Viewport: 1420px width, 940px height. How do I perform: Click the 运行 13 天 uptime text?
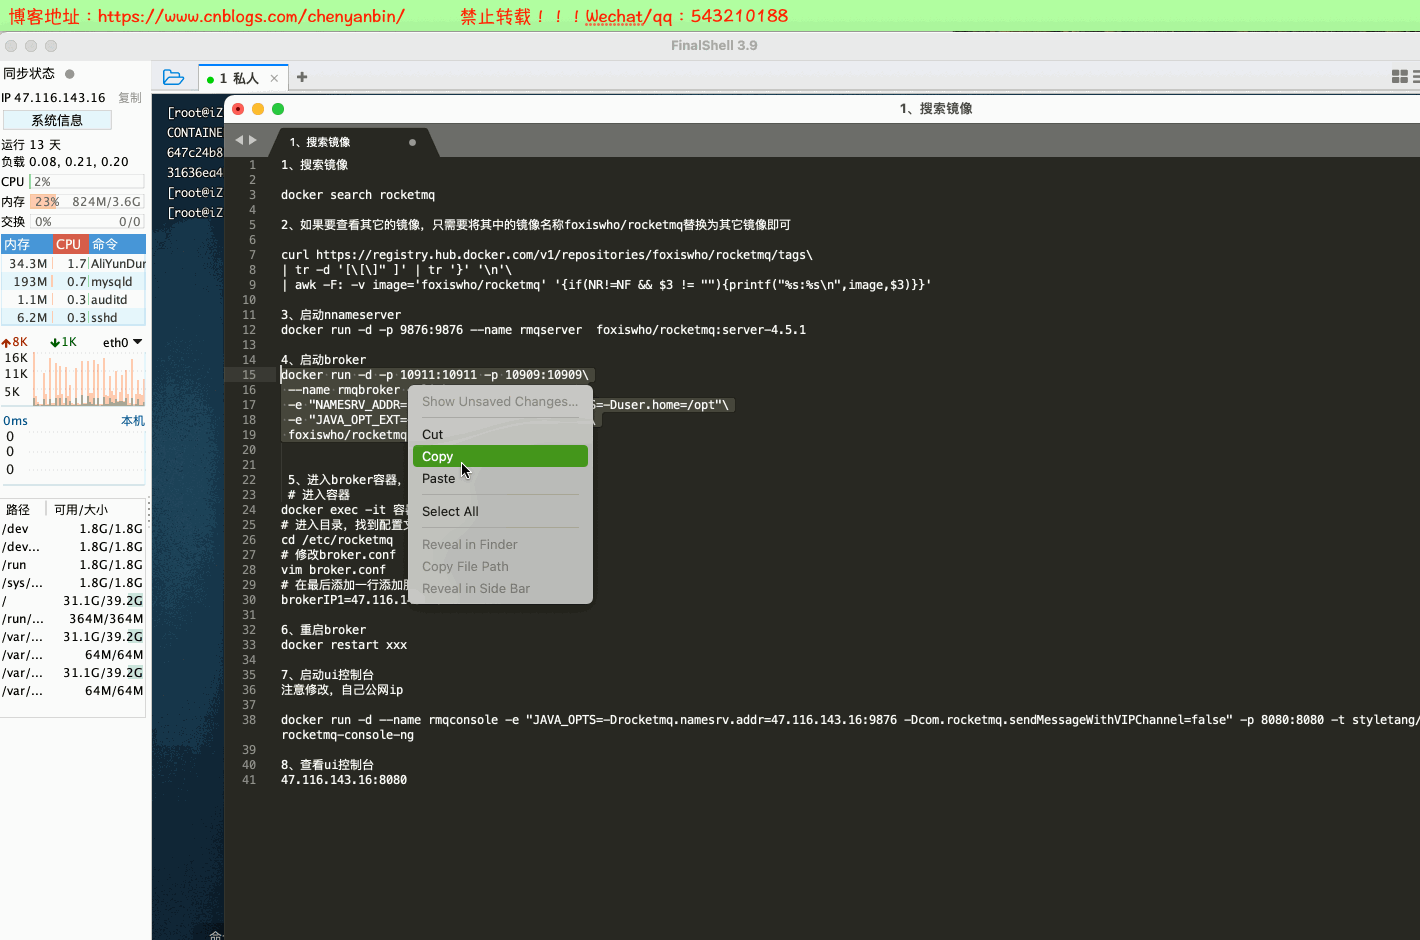pyautogui.click(x=31, y=145)
